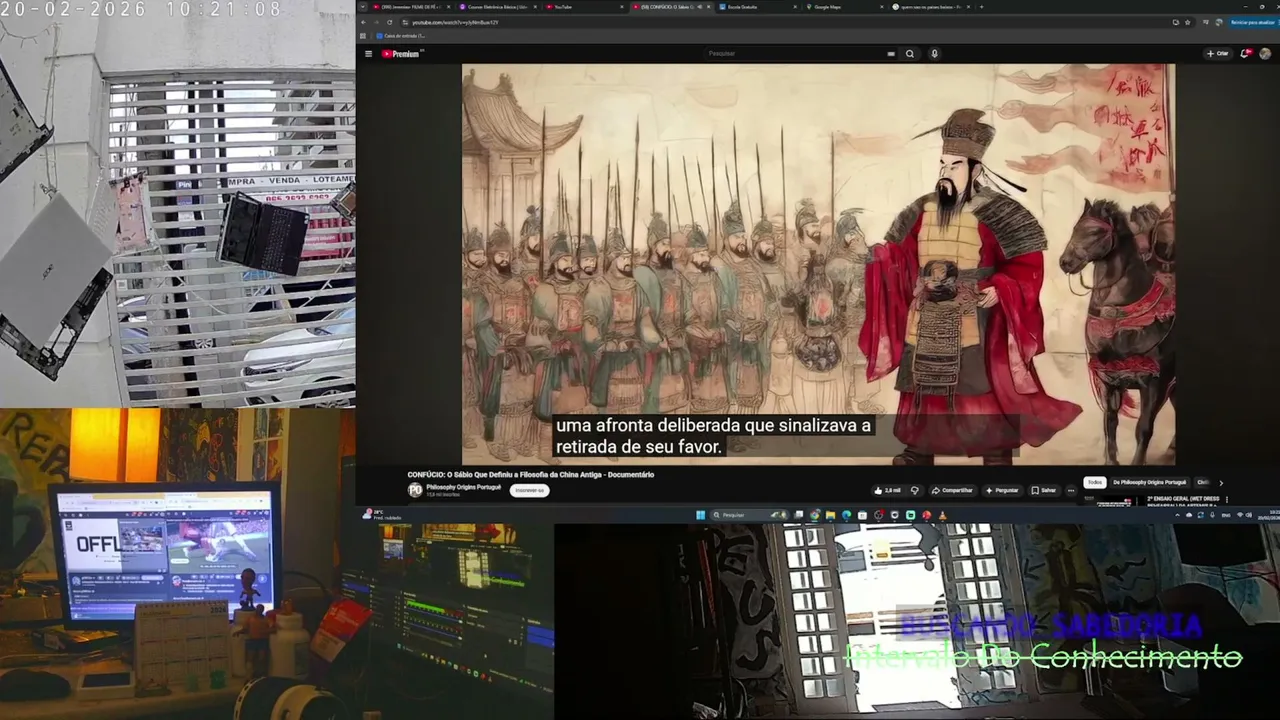Screen dimensions: 1280x720
Task: Open the Windows Start menu
Action: tap(700, 515)
